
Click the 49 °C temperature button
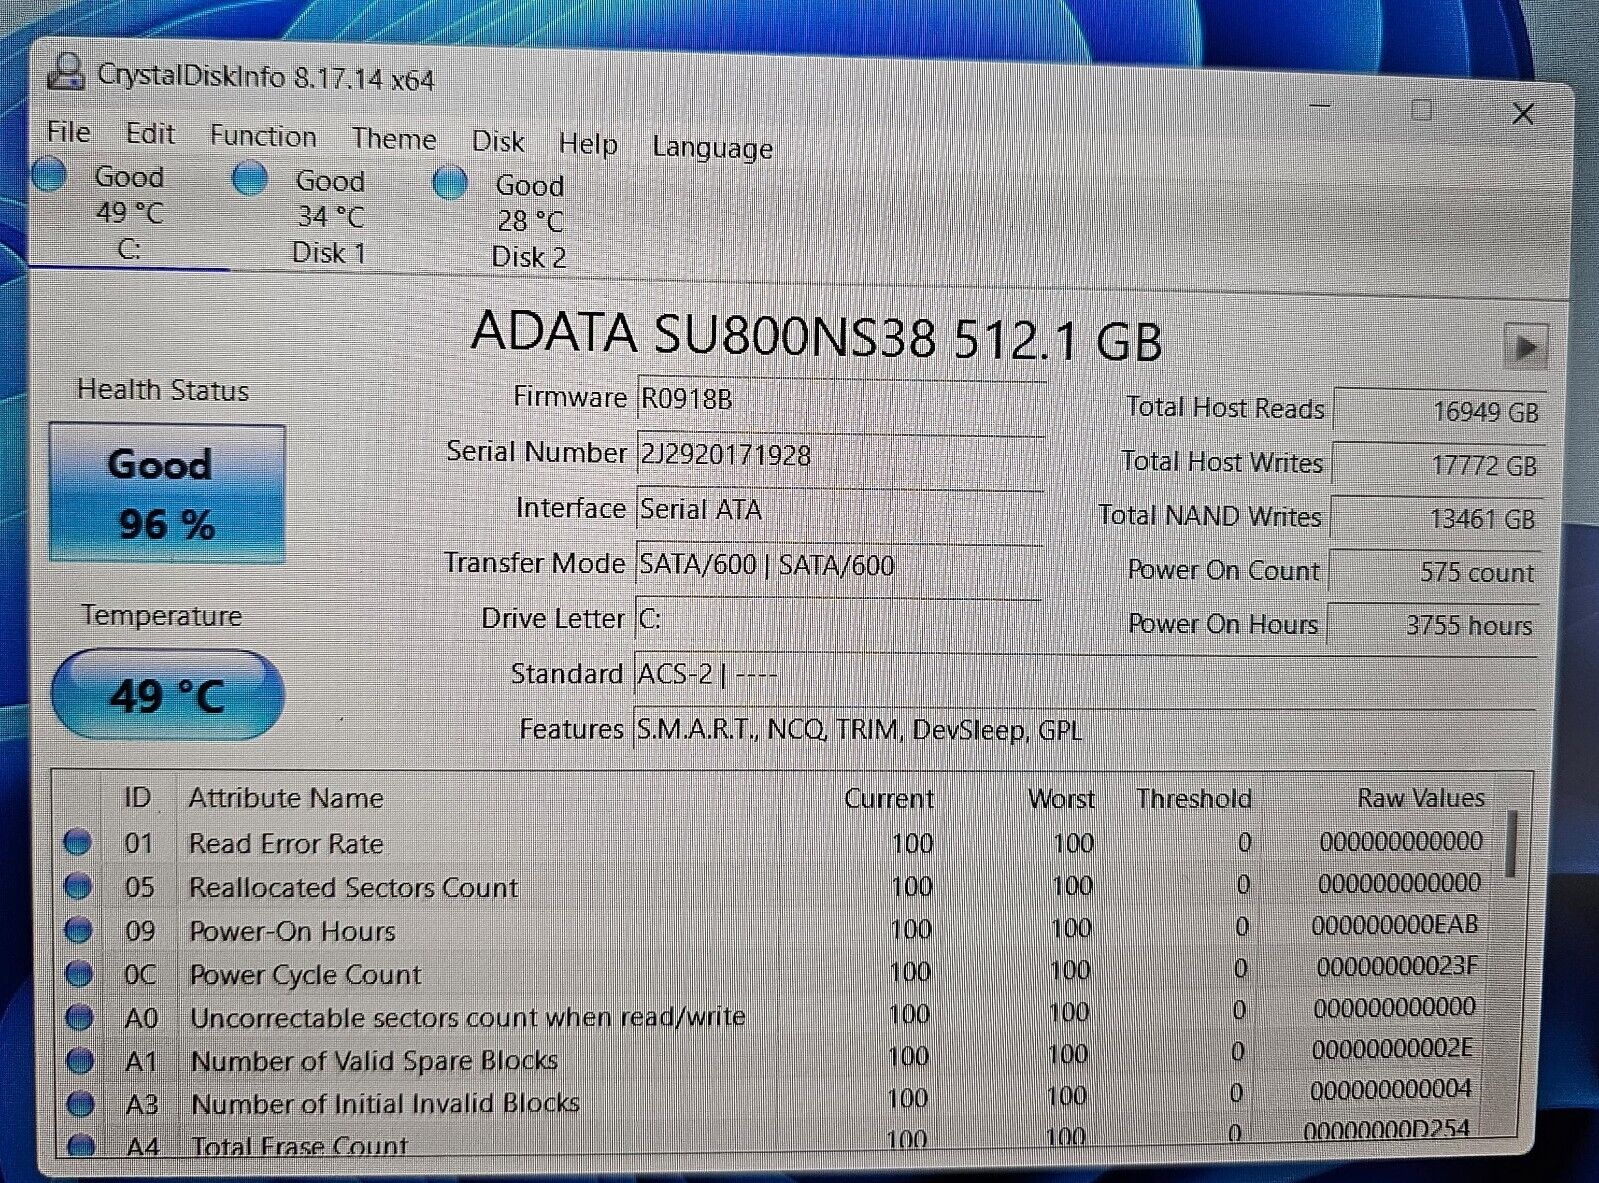click(x=167, y=694)
